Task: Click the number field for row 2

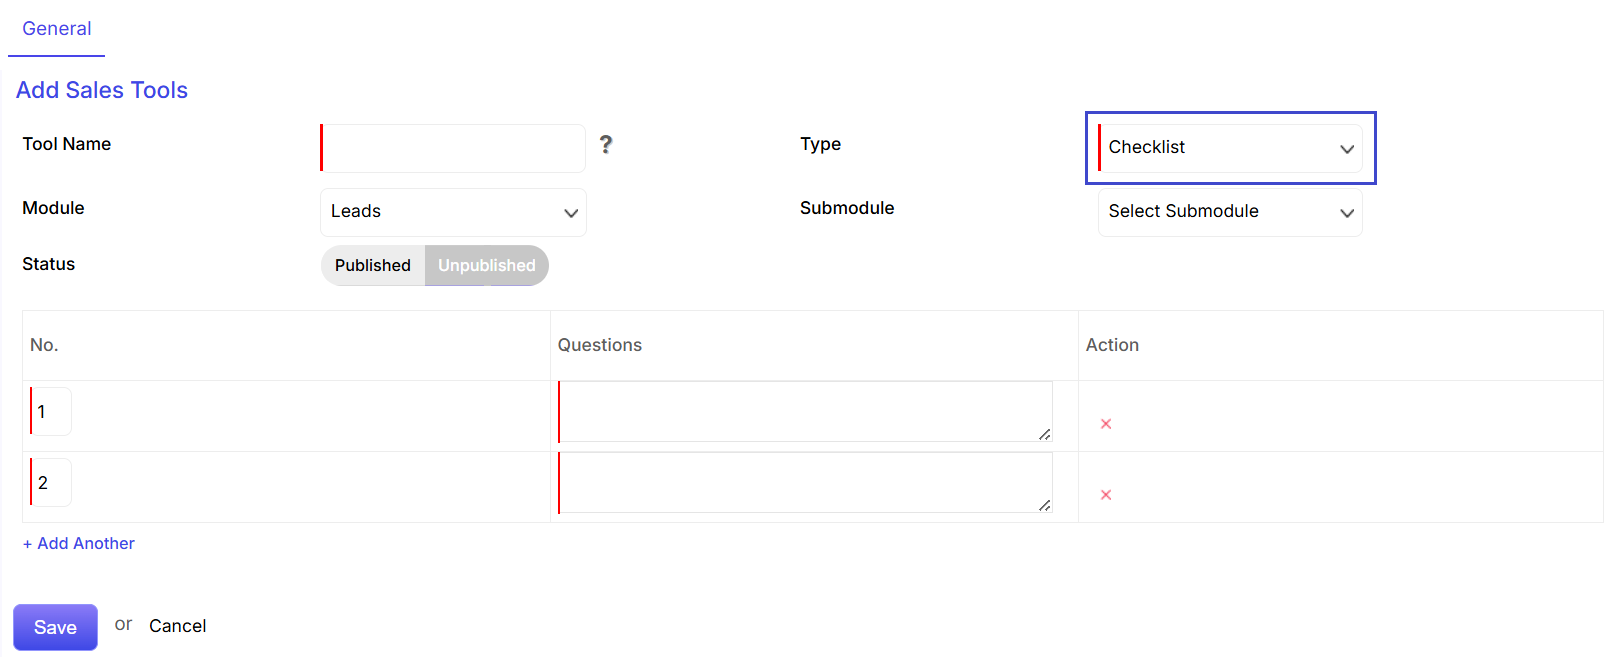Action: point(51,482)
